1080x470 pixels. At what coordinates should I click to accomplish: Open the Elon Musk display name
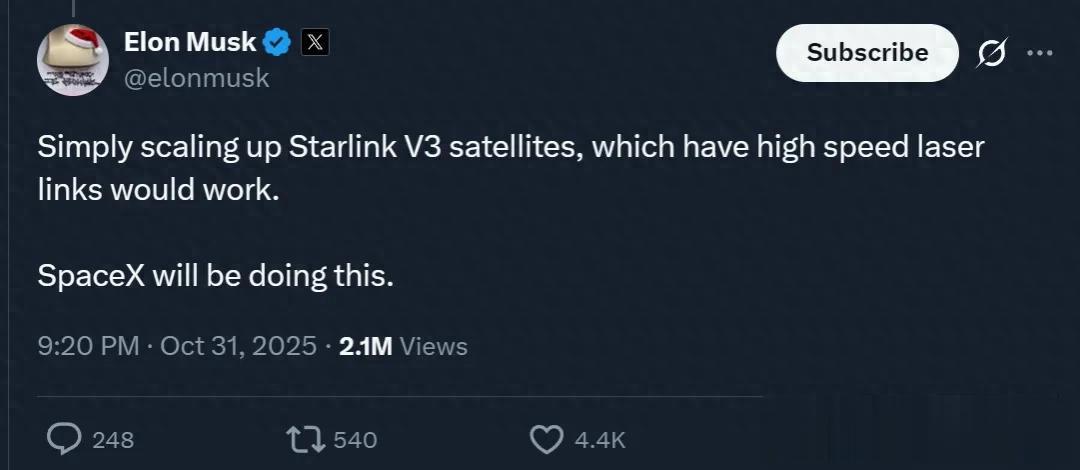[190, 42]
